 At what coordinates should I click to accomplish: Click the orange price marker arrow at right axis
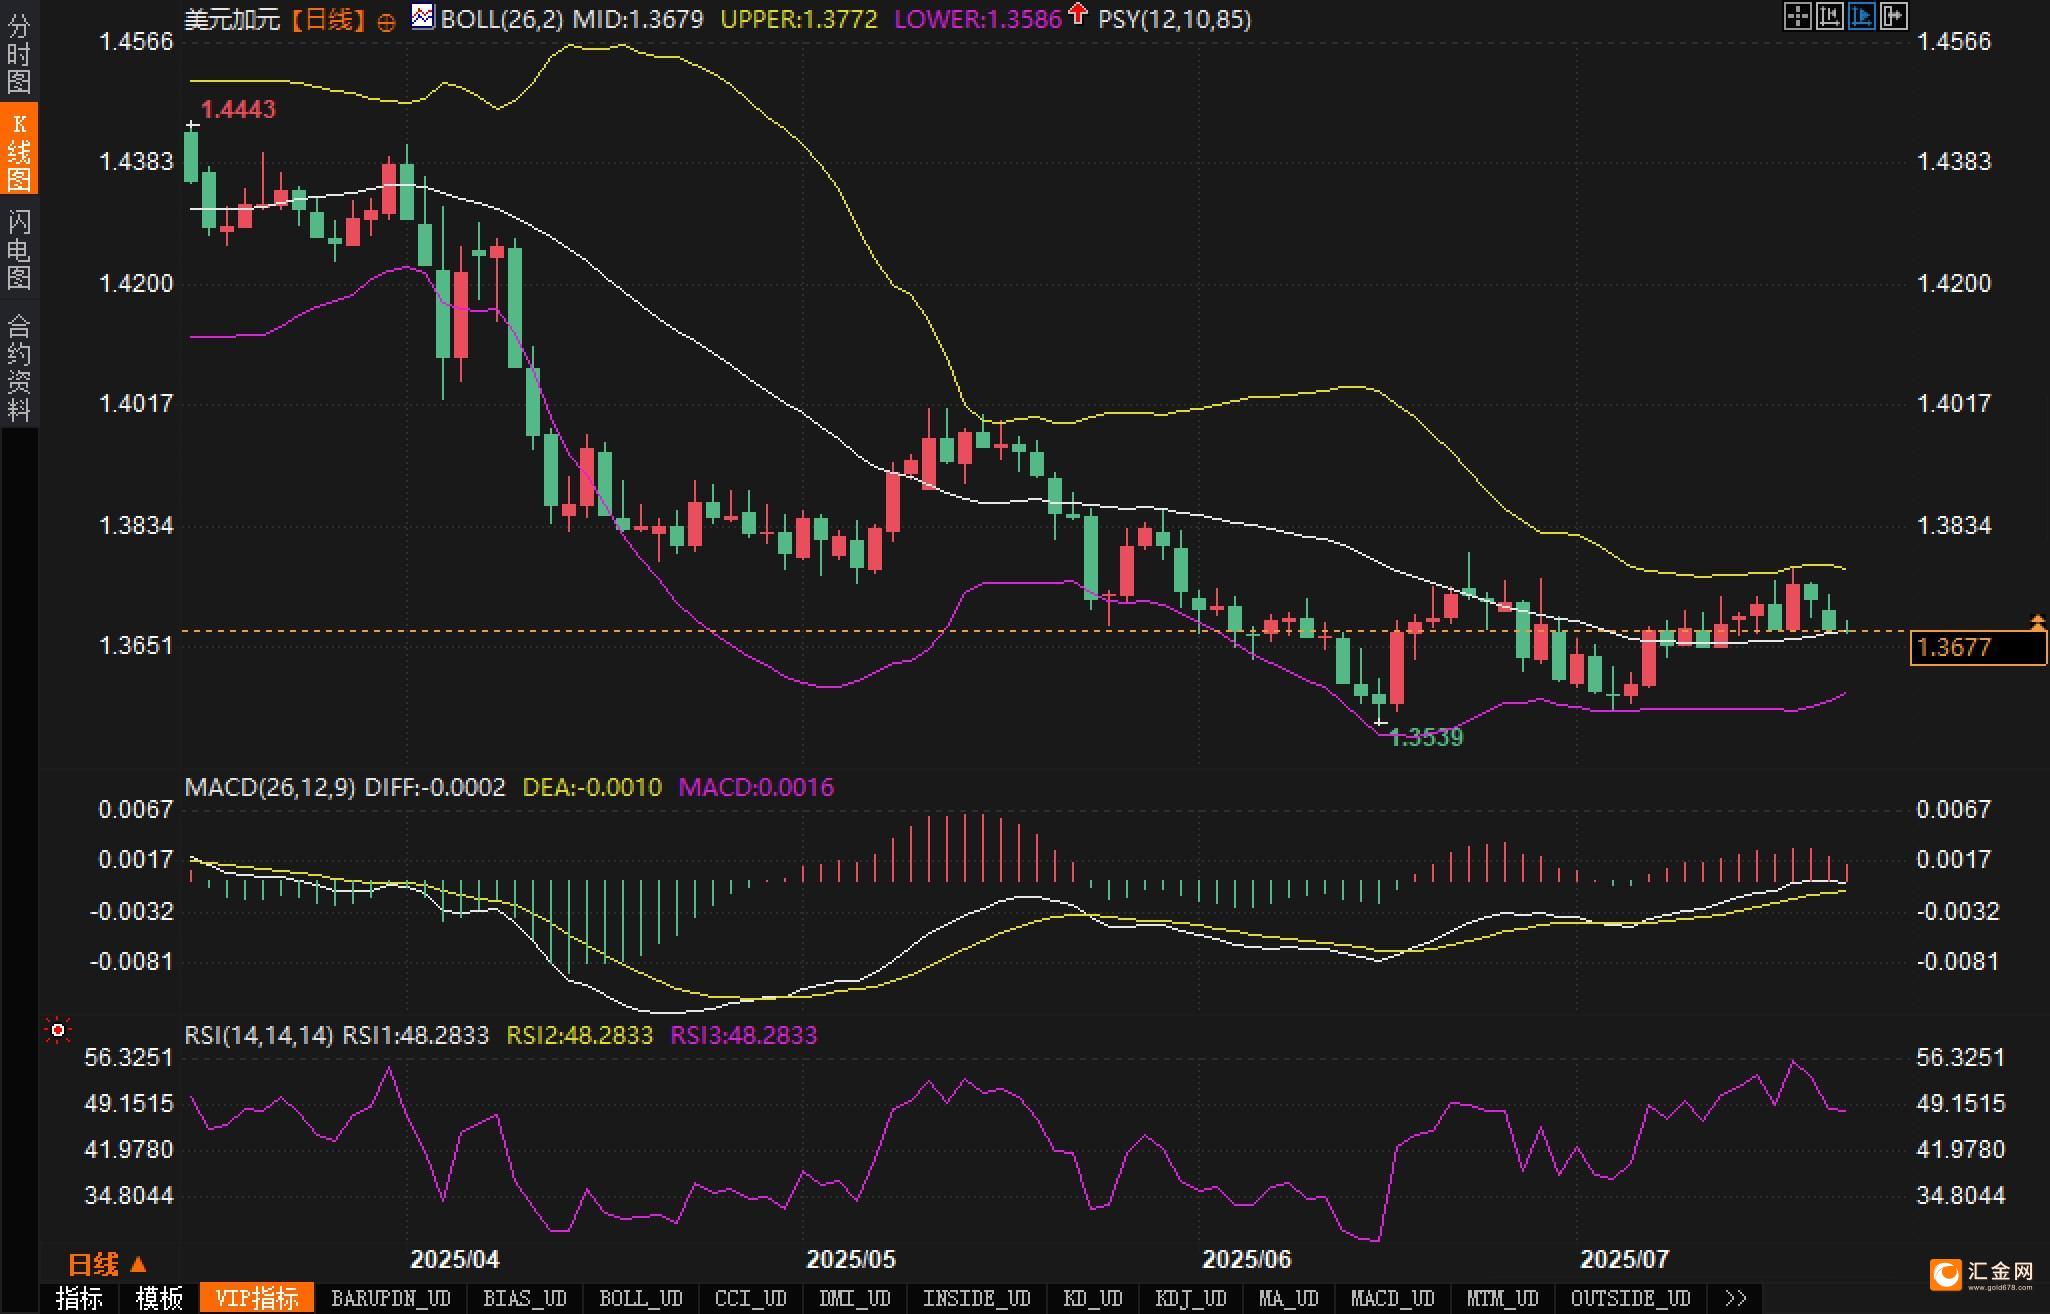click(2037, 624)
